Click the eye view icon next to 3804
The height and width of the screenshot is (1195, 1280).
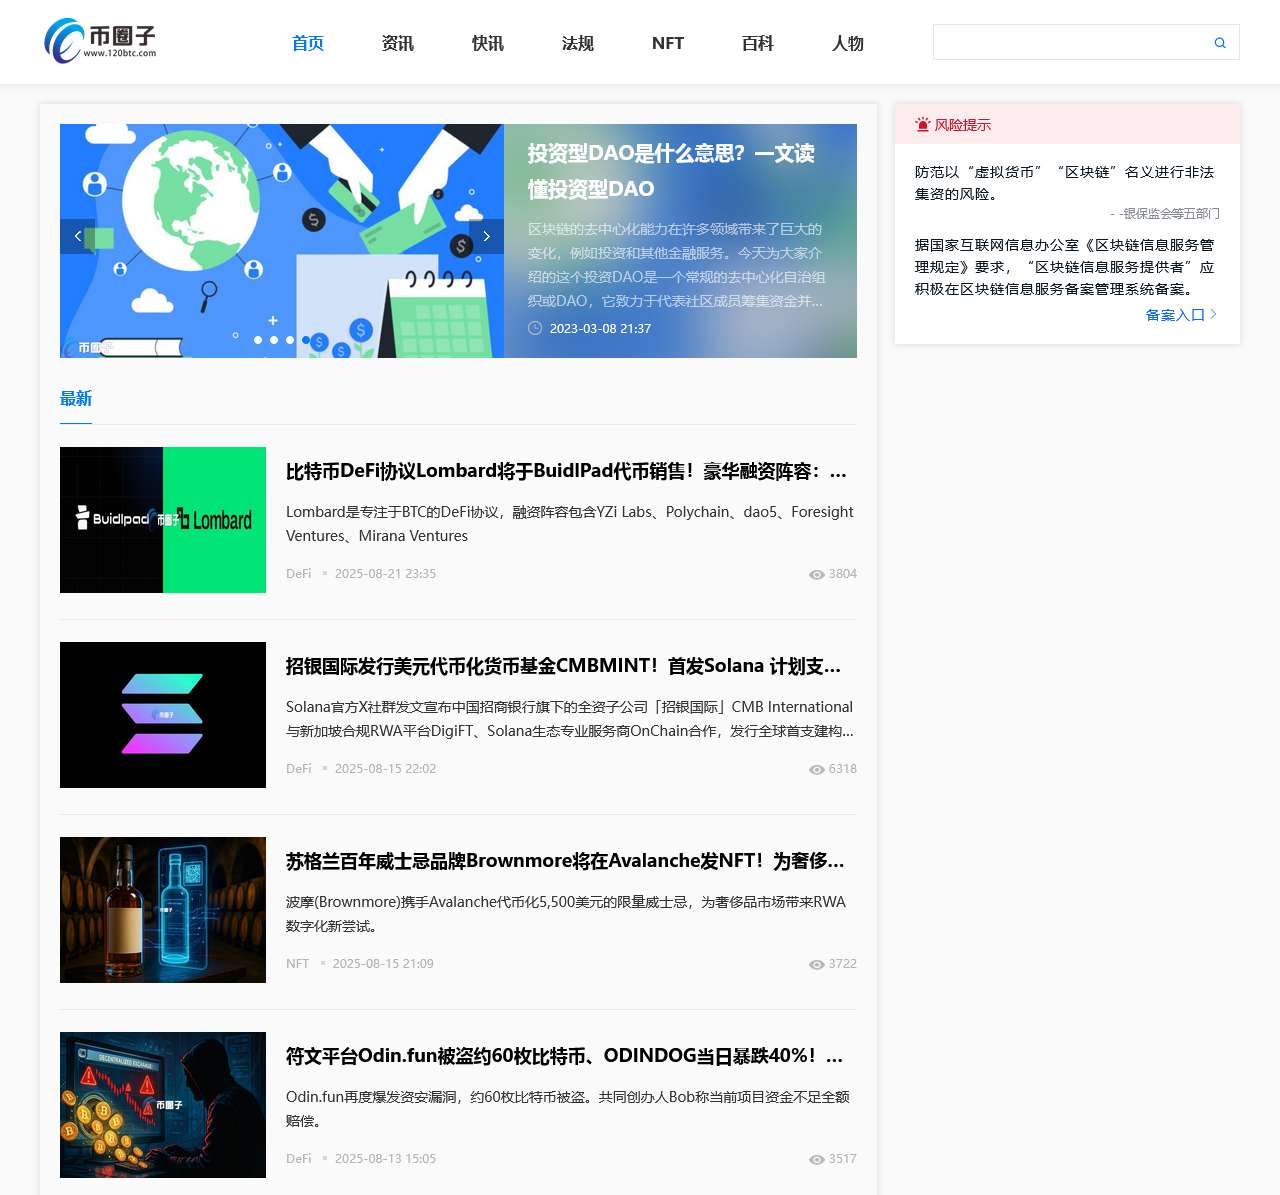[817, 574]
